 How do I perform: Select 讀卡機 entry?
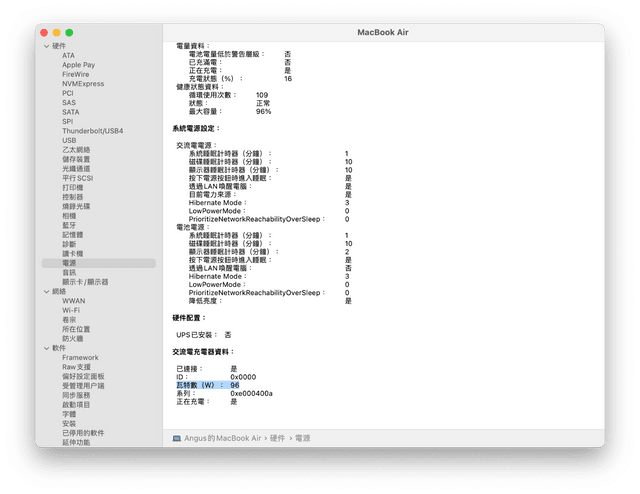(73, 254)
